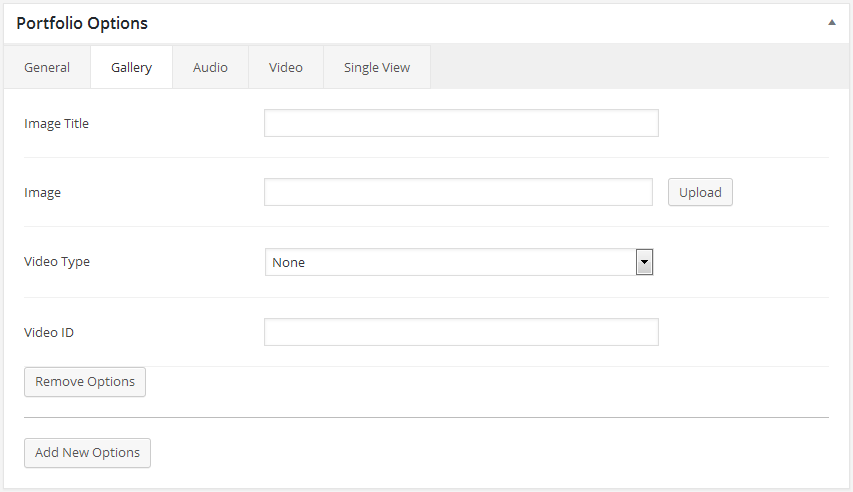Click the Video Type dropdown arrow
The height and width of the screenshot is (492, 853).
[644, 262]
